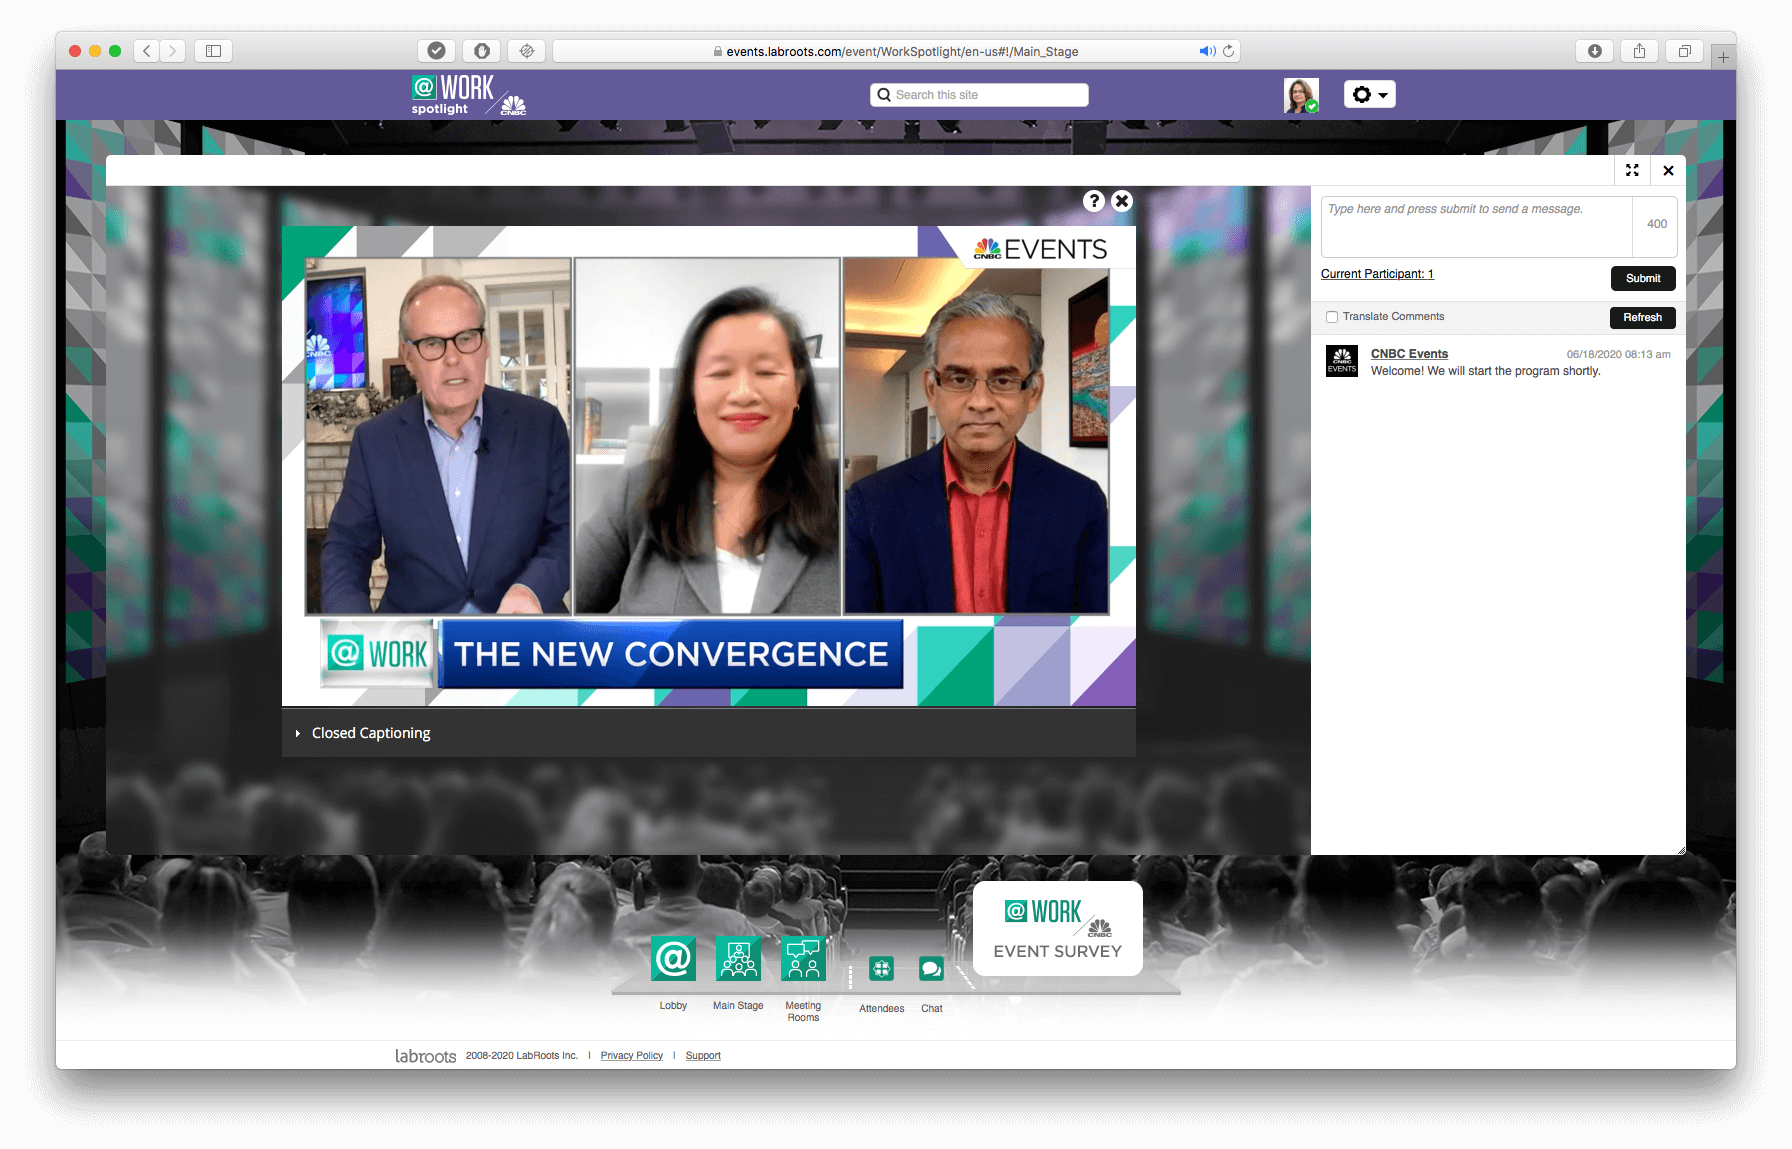Select the Main Stage label text
The width and height of the screenshot is (1792, 1149).
click(x=738, y=1006)
